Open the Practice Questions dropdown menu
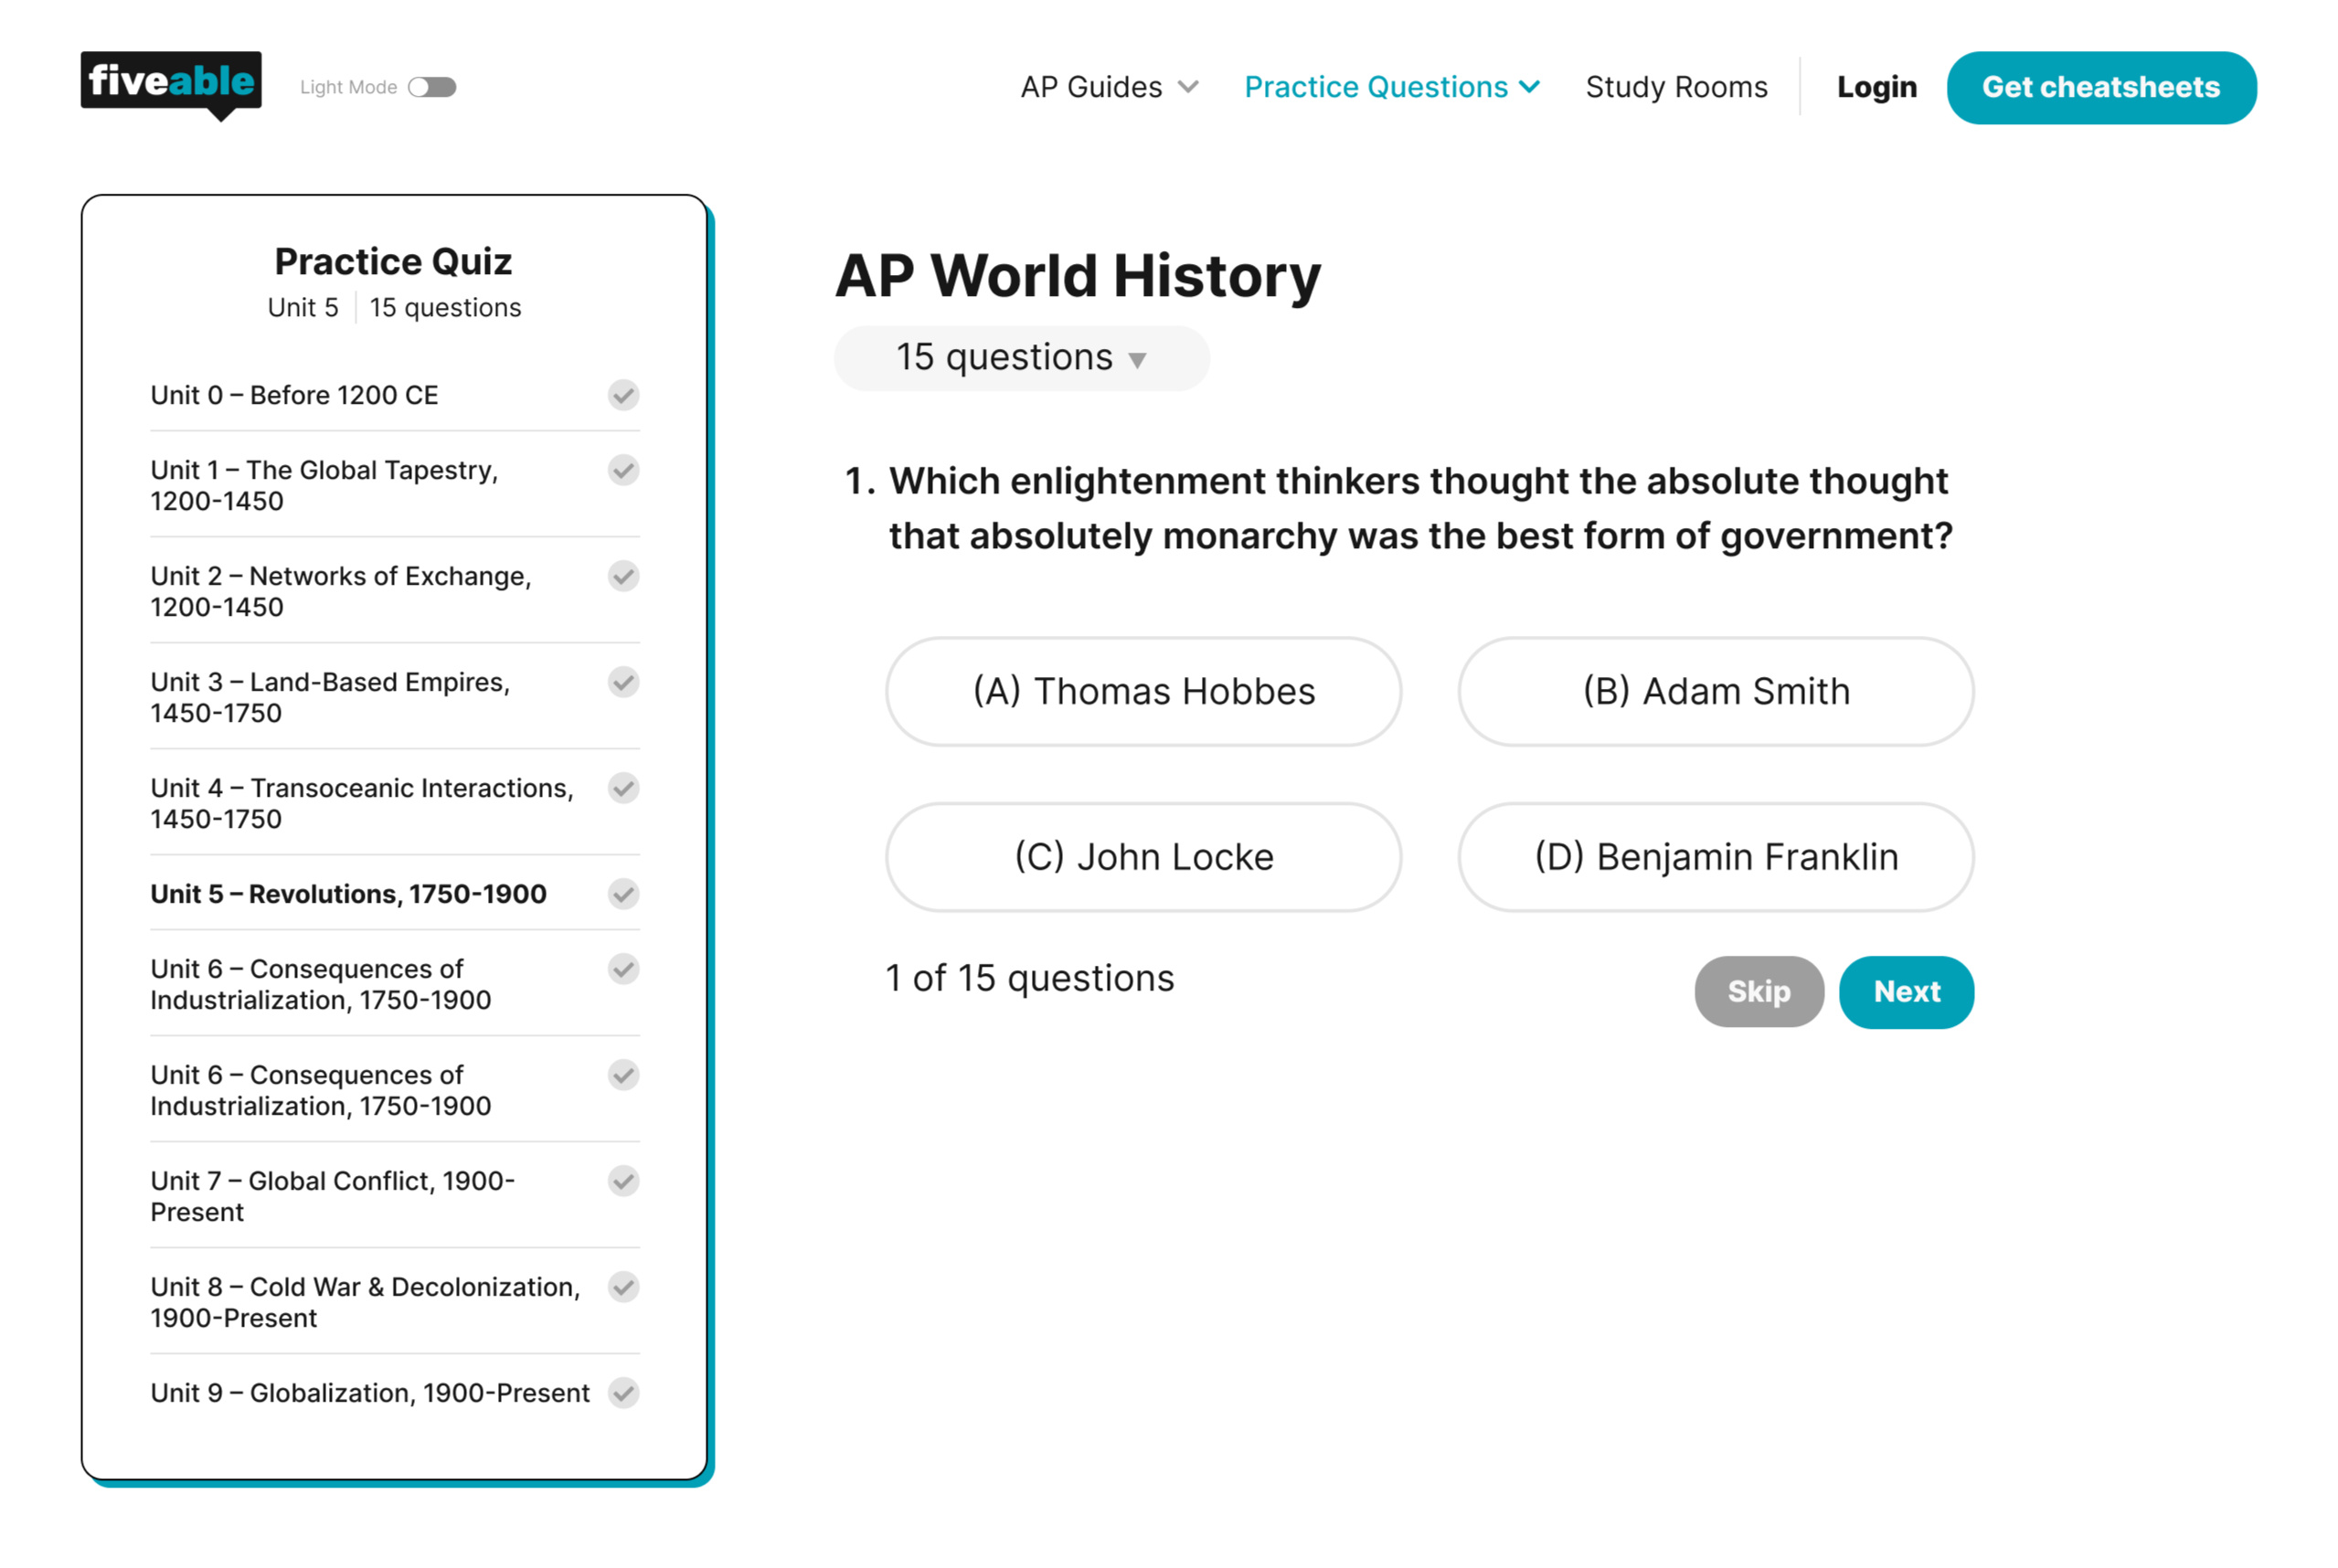Screen dimensions: 2338x1568 1391,87
